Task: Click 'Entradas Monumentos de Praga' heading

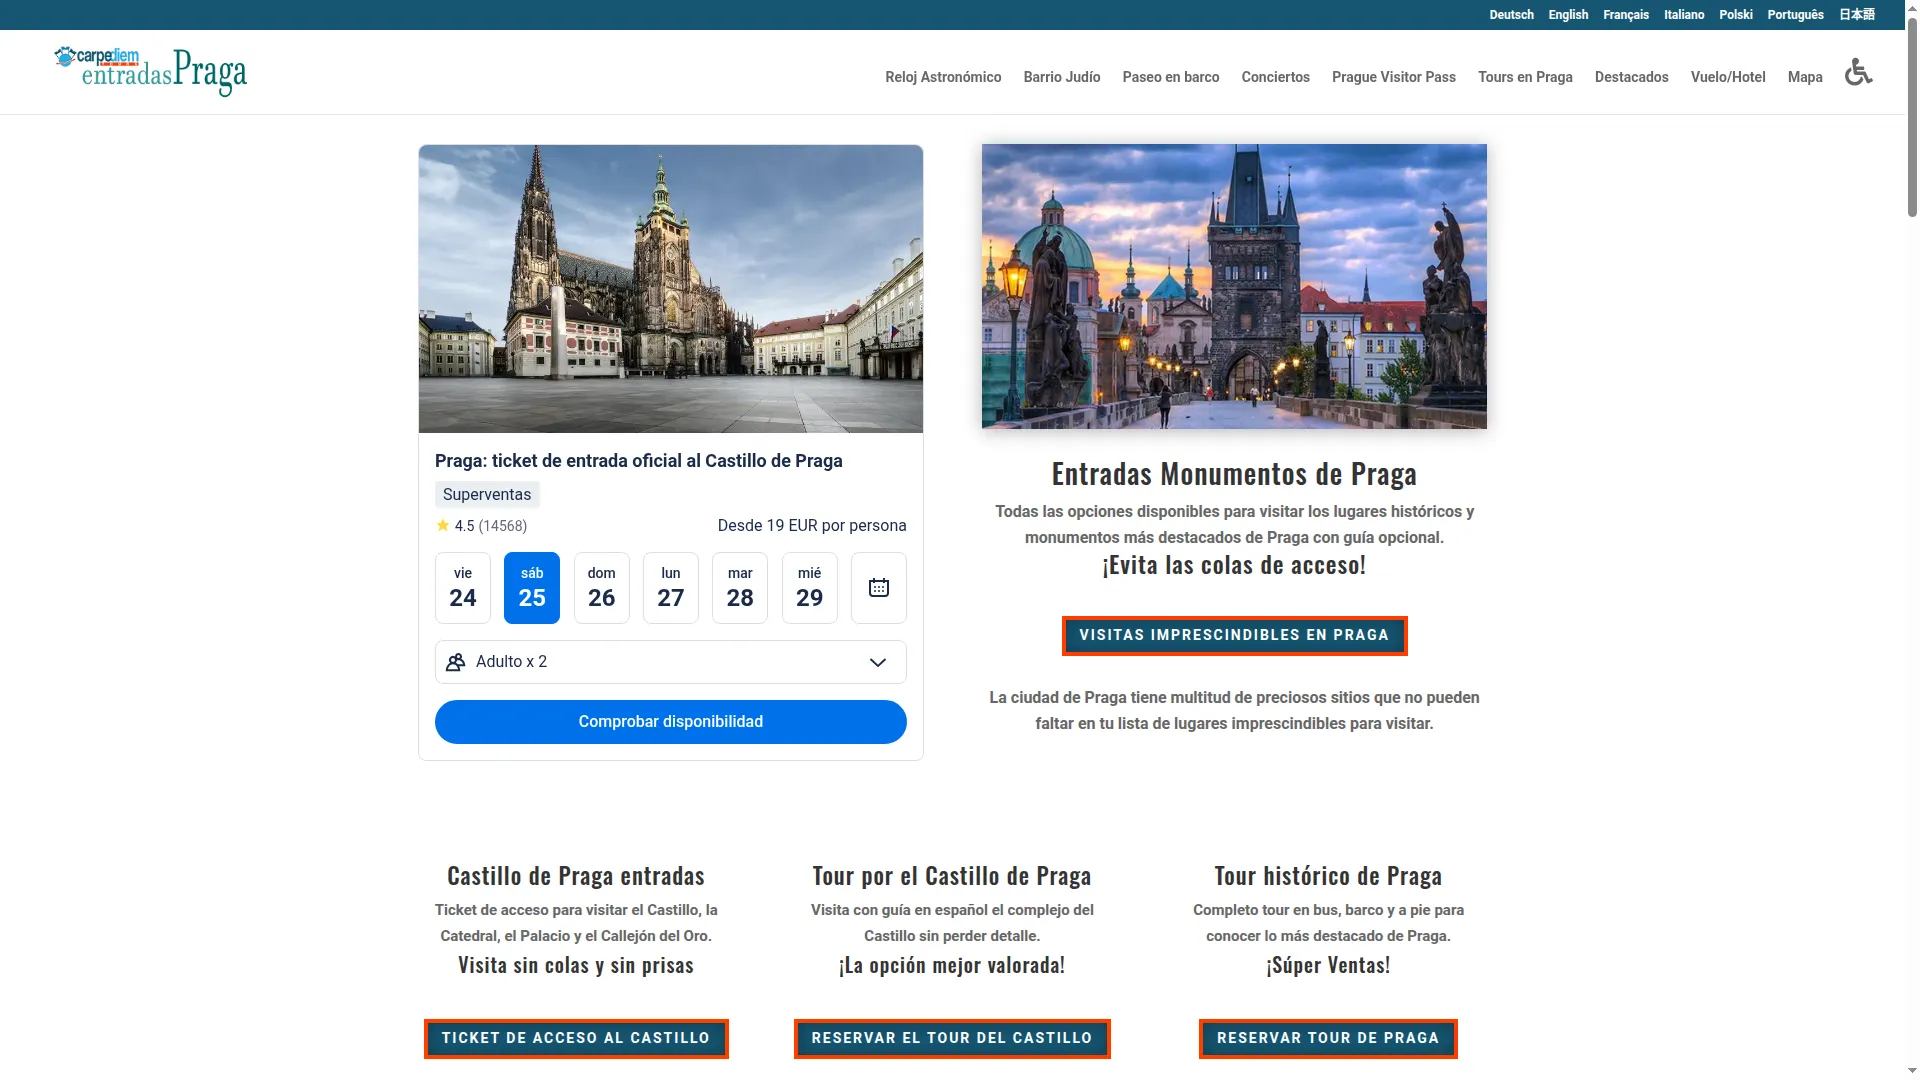Action: click(x=1234, y=474)
